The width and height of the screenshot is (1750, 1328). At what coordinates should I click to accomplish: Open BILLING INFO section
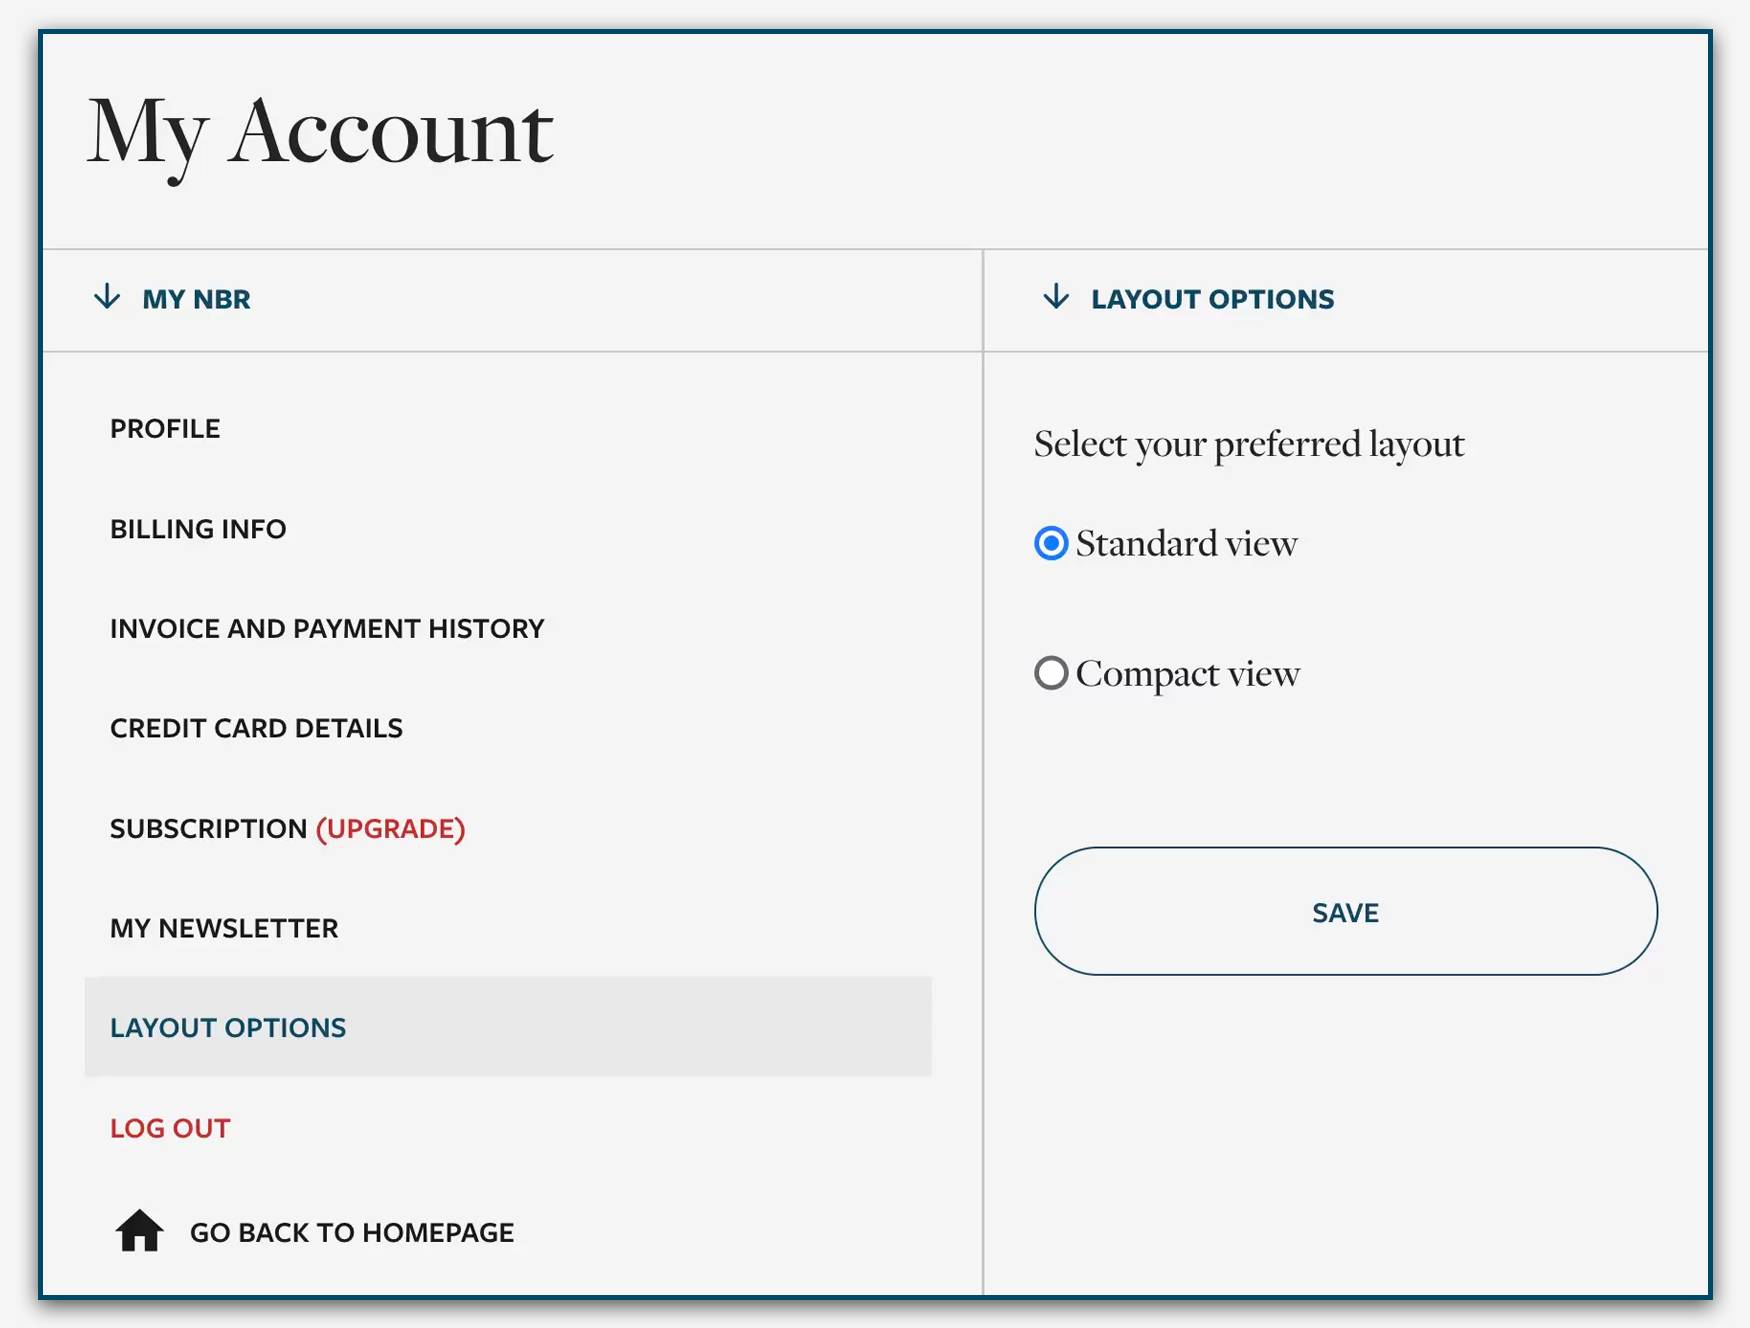tap(198, 529)
